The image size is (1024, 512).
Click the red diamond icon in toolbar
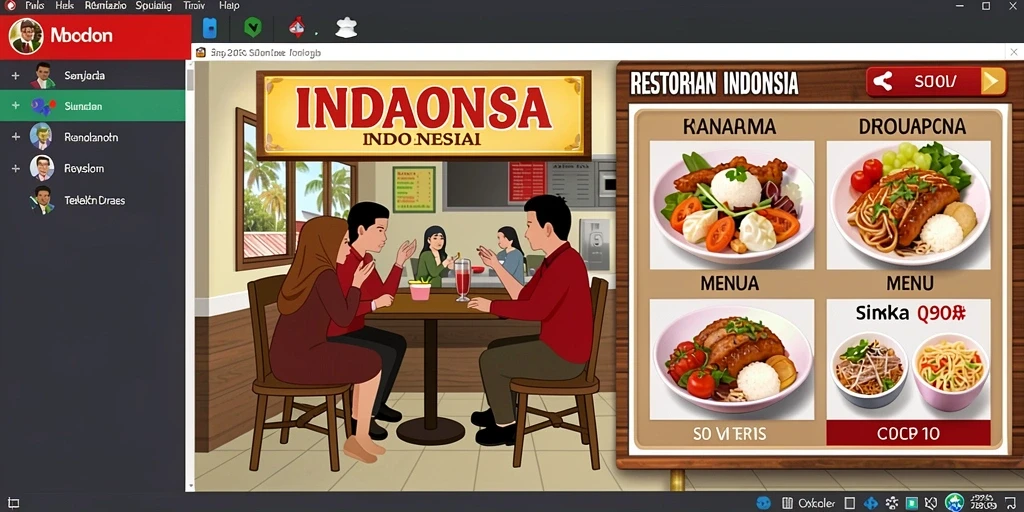pos(297,28)
